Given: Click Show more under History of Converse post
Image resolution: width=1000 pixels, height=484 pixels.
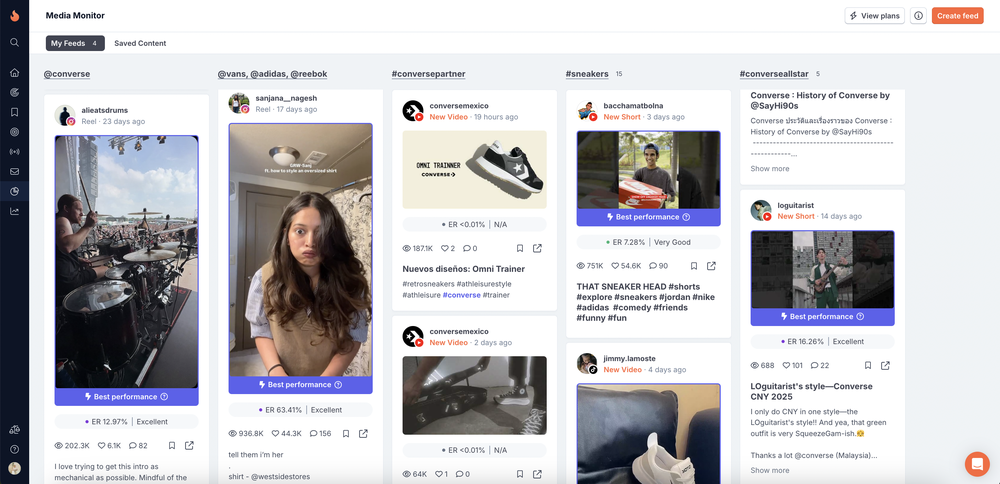Looking at the screenshot, I should click(x=770, y=169).
